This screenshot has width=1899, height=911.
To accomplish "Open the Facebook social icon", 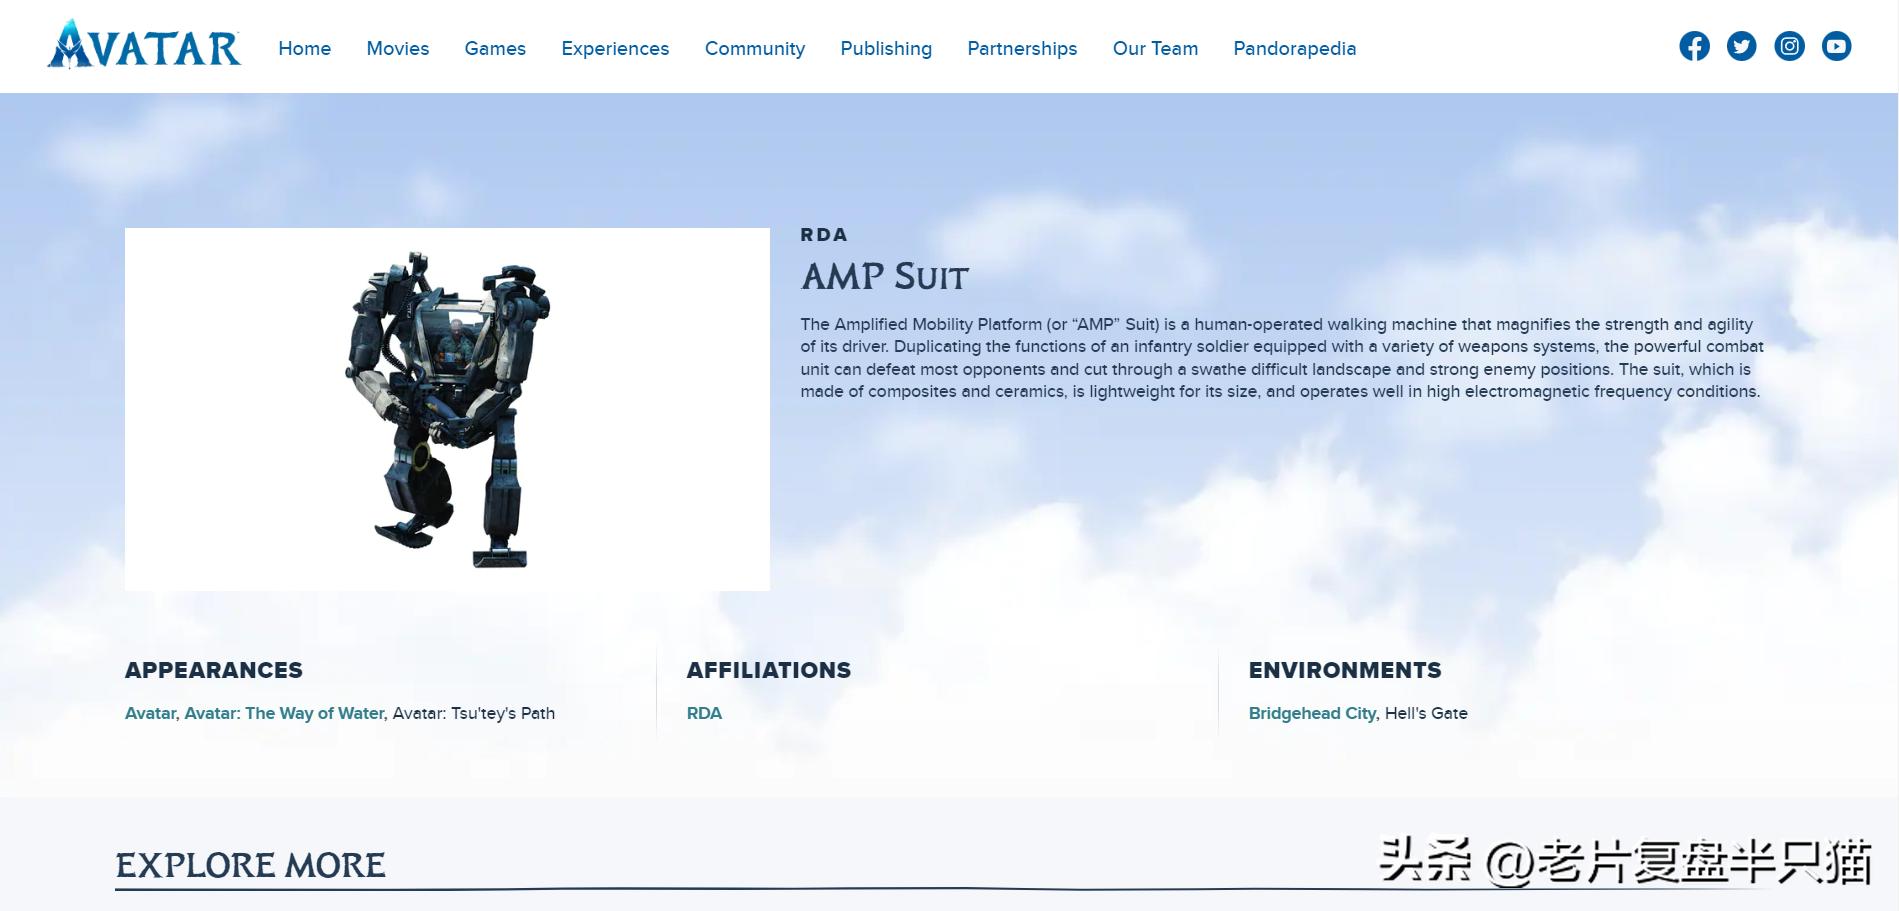I will tap(1694, 46).
